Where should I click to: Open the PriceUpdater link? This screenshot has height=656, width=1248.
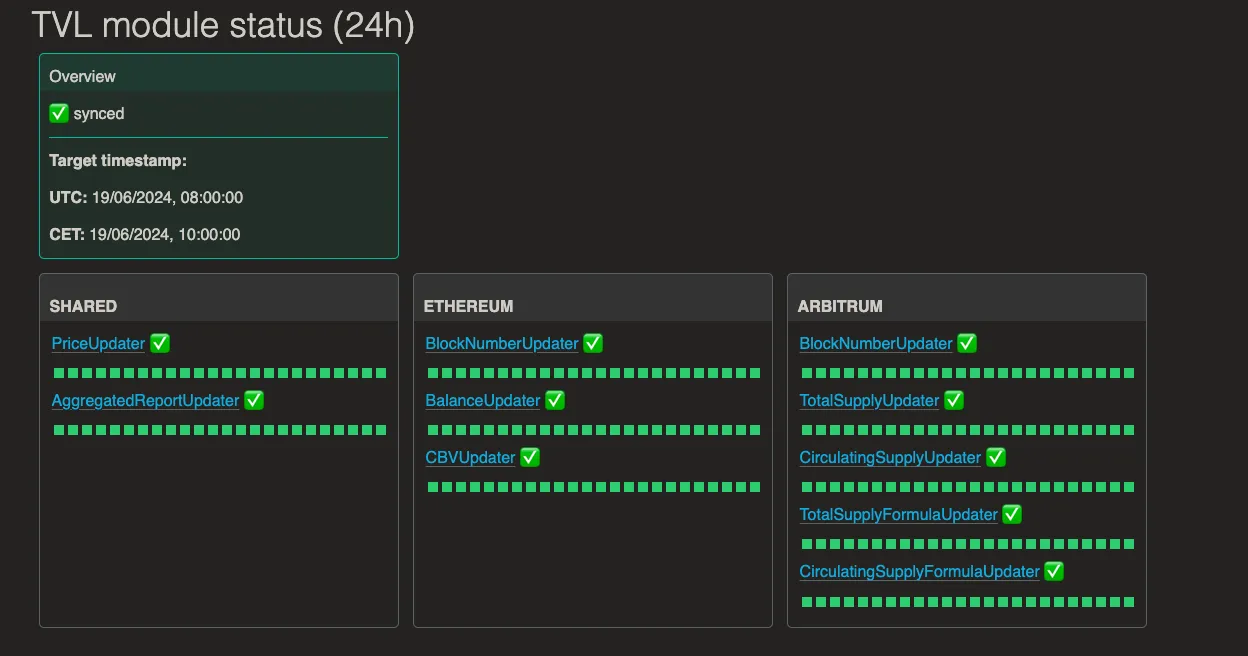(x=98, y=343)
